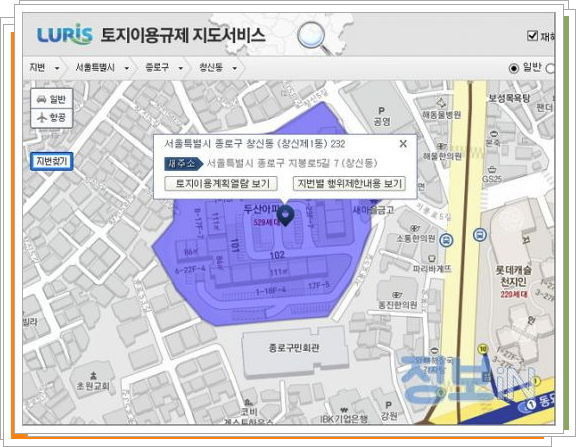Screen dimensions: 576x447
Task: Click the IBK기업은행 label
Action: (x=344, y=419)
